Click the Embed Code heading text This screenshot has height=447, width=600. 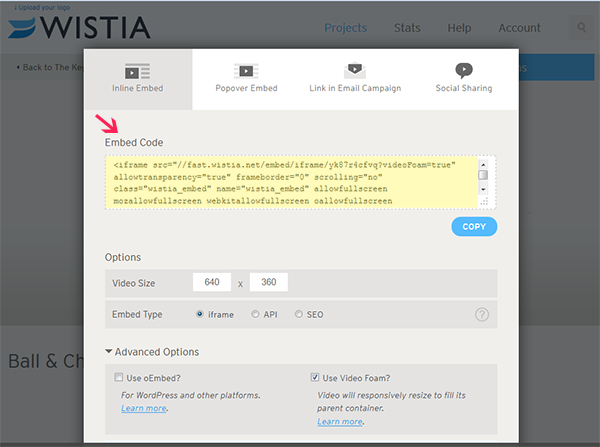134,142
